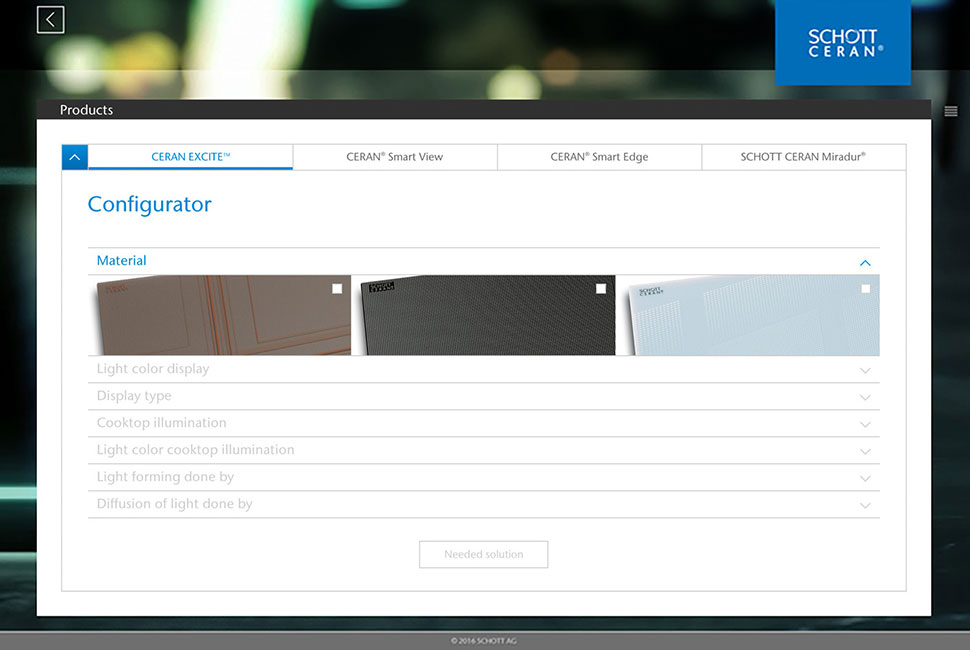970x650 pixels.
Task: Switch to the CERAN Smart Edge tab
Action: pos(599,157)
